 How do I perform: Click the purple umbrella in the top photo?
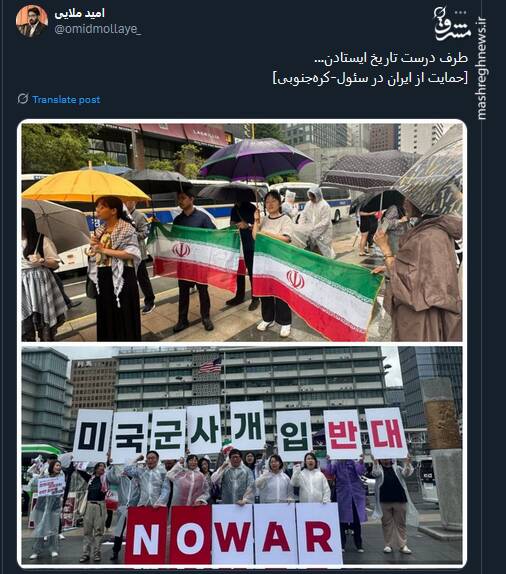[256, 158]
